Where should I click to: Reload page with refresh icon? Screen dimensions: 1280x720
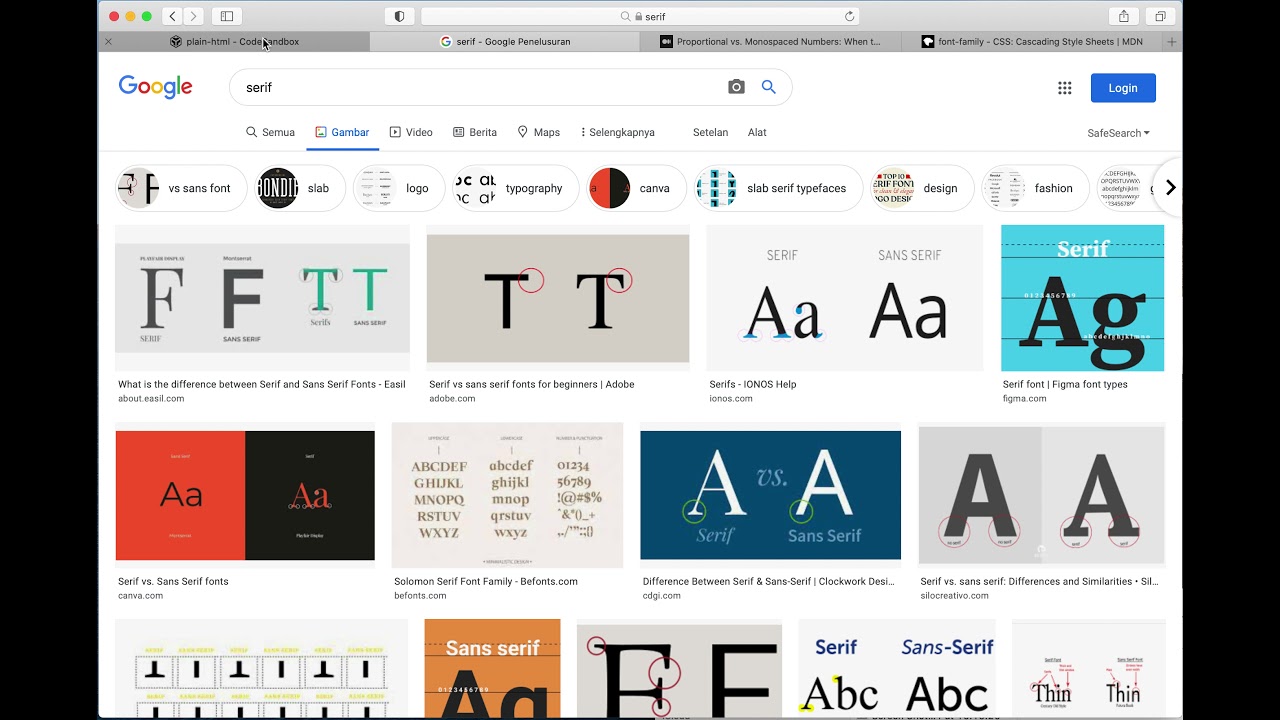pos(850,16)
